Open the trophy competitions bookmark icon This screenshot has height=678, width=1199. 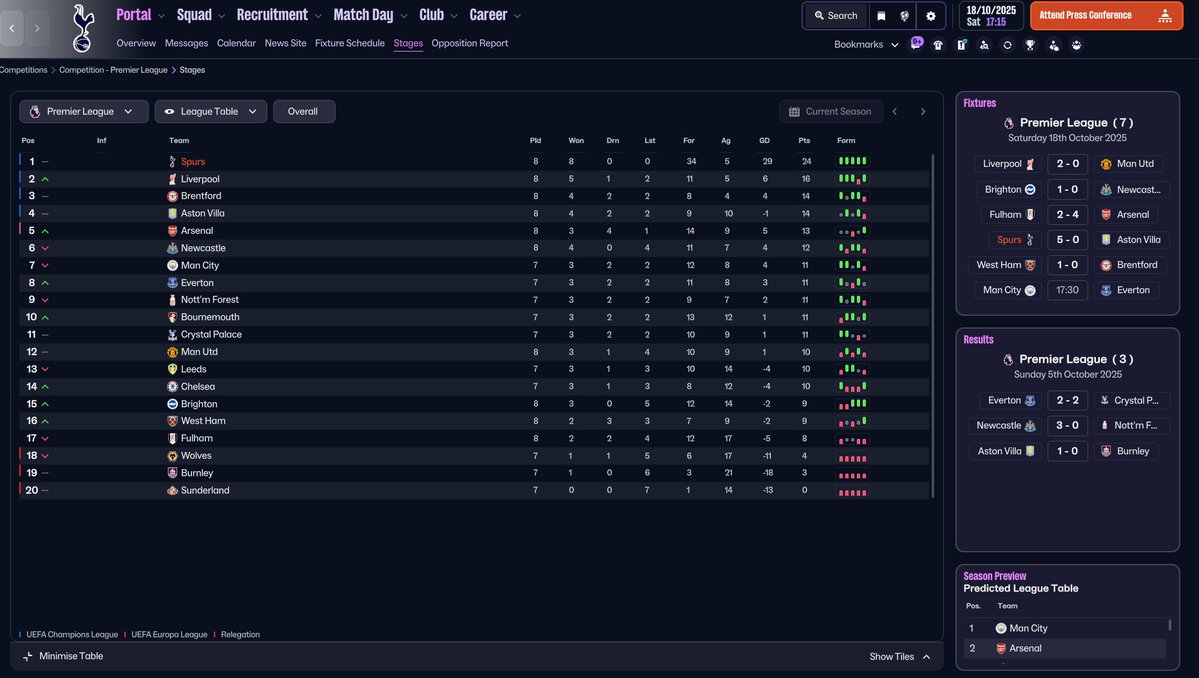click(1030, 45)
